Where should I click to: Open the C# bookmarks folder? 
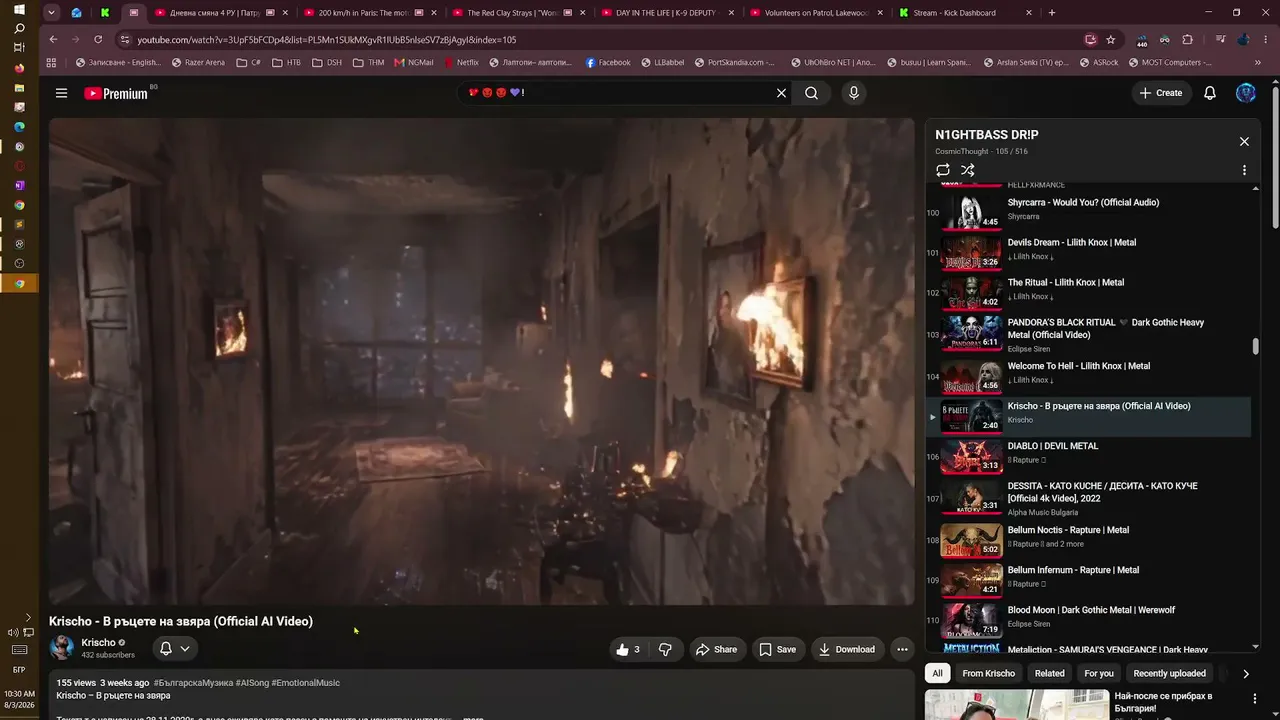[x=249, y=62]
